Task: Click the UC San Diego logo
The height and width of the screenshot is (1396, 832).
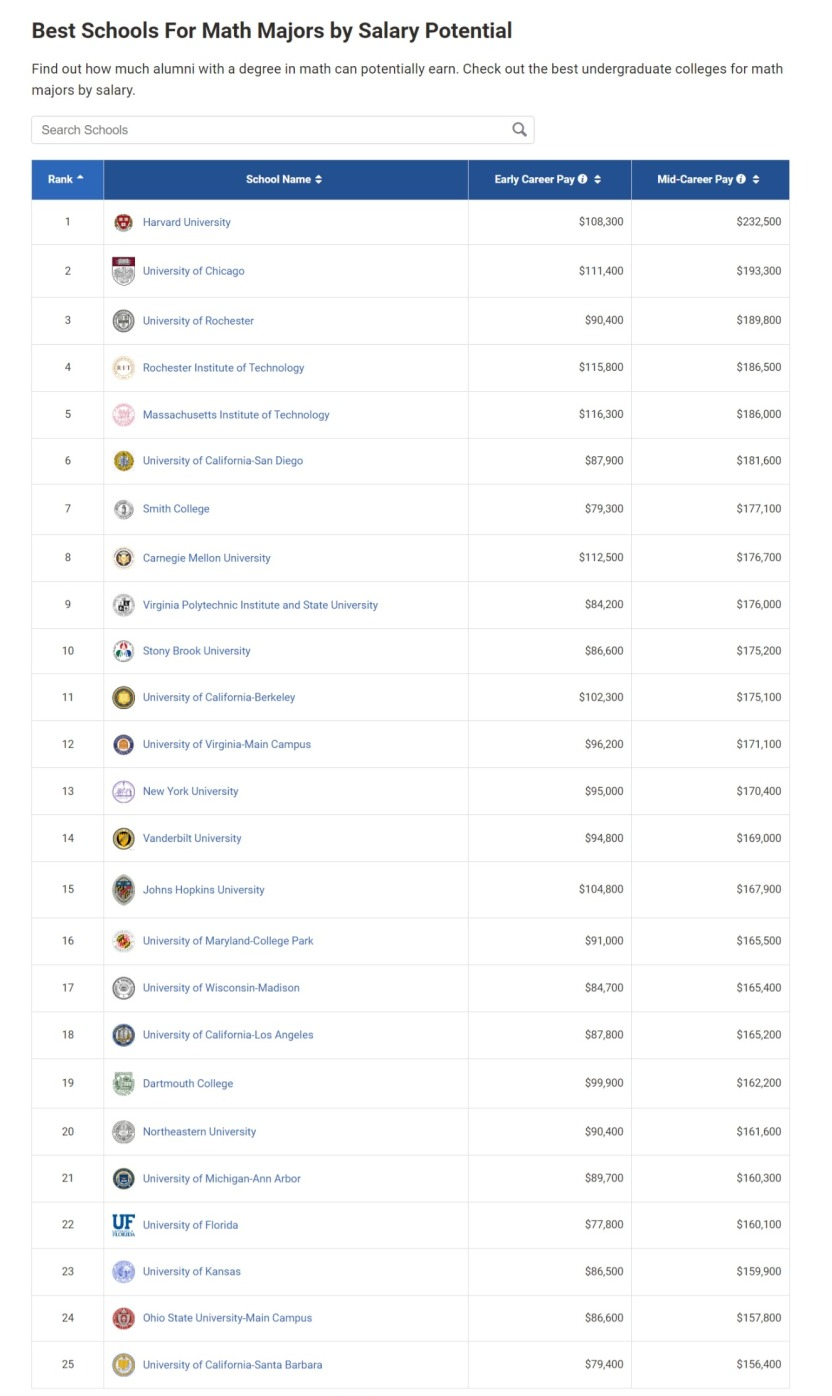Action: coord(123,461)
